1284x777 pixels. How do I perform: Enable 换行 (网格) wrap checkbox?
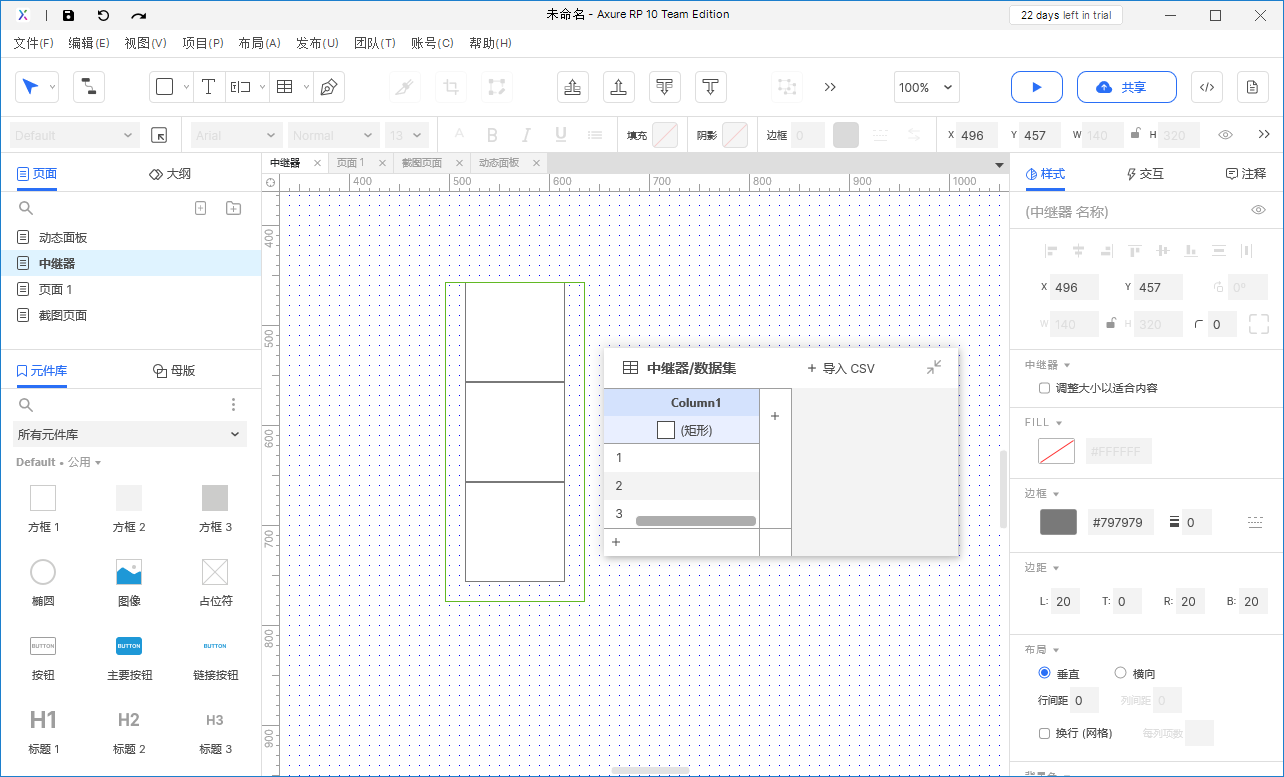point(1044,733)
